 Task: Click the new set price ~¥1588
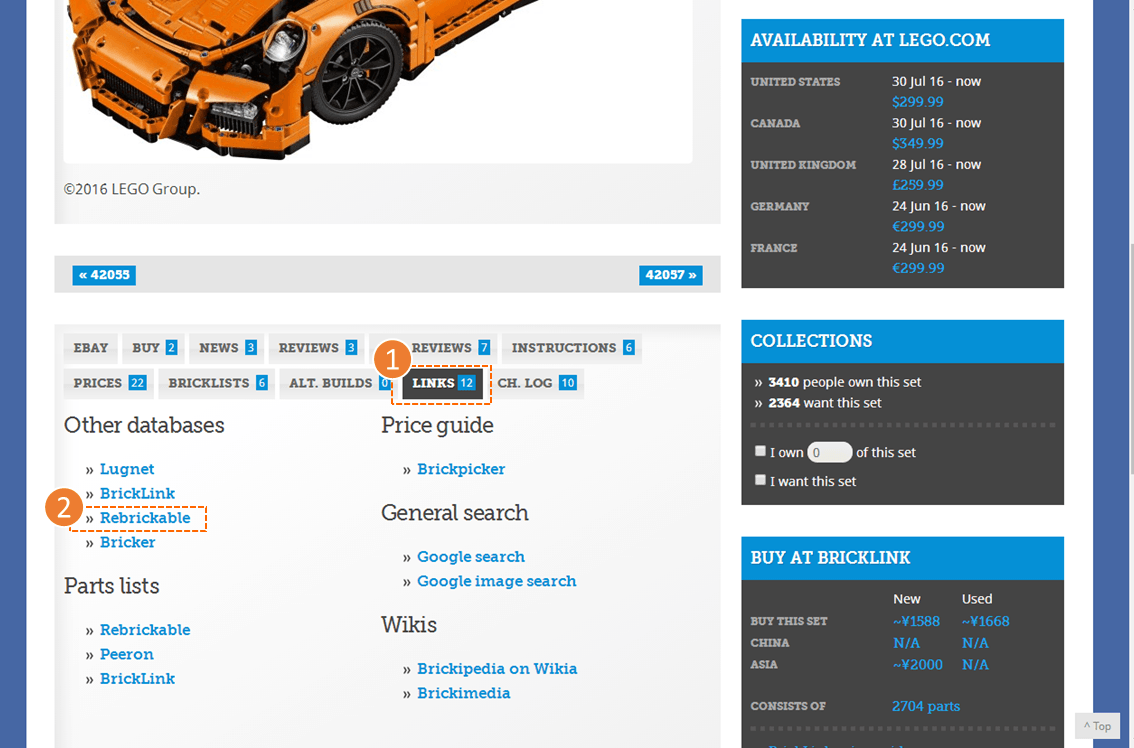click(x=916, y=621)
